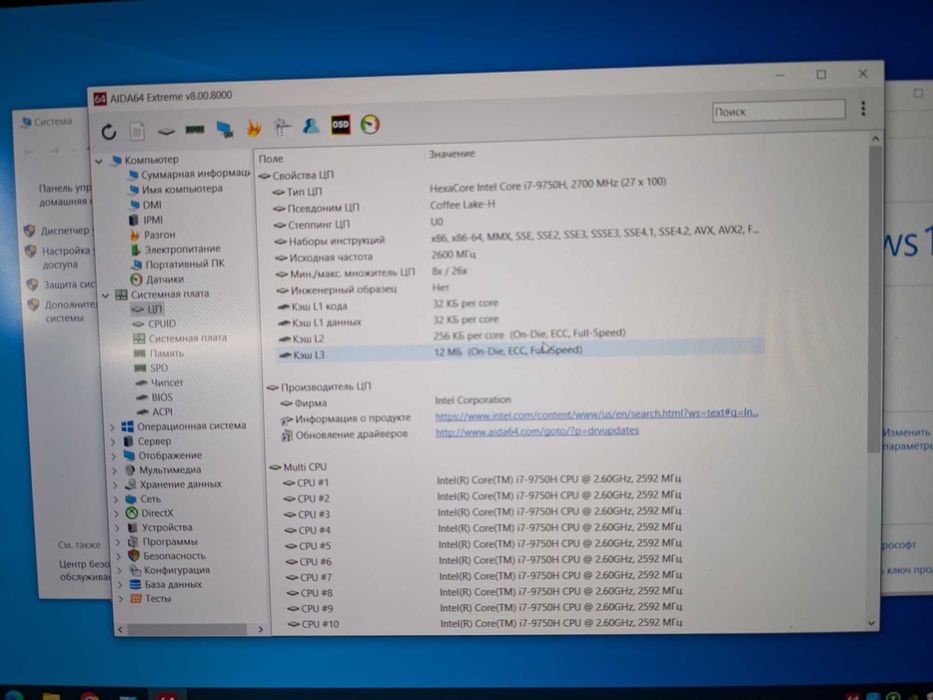Image resolution: width=933 pixels, height=700 pixels.
Task: Select the Кэш L3 row
Action: pos(519,352)
